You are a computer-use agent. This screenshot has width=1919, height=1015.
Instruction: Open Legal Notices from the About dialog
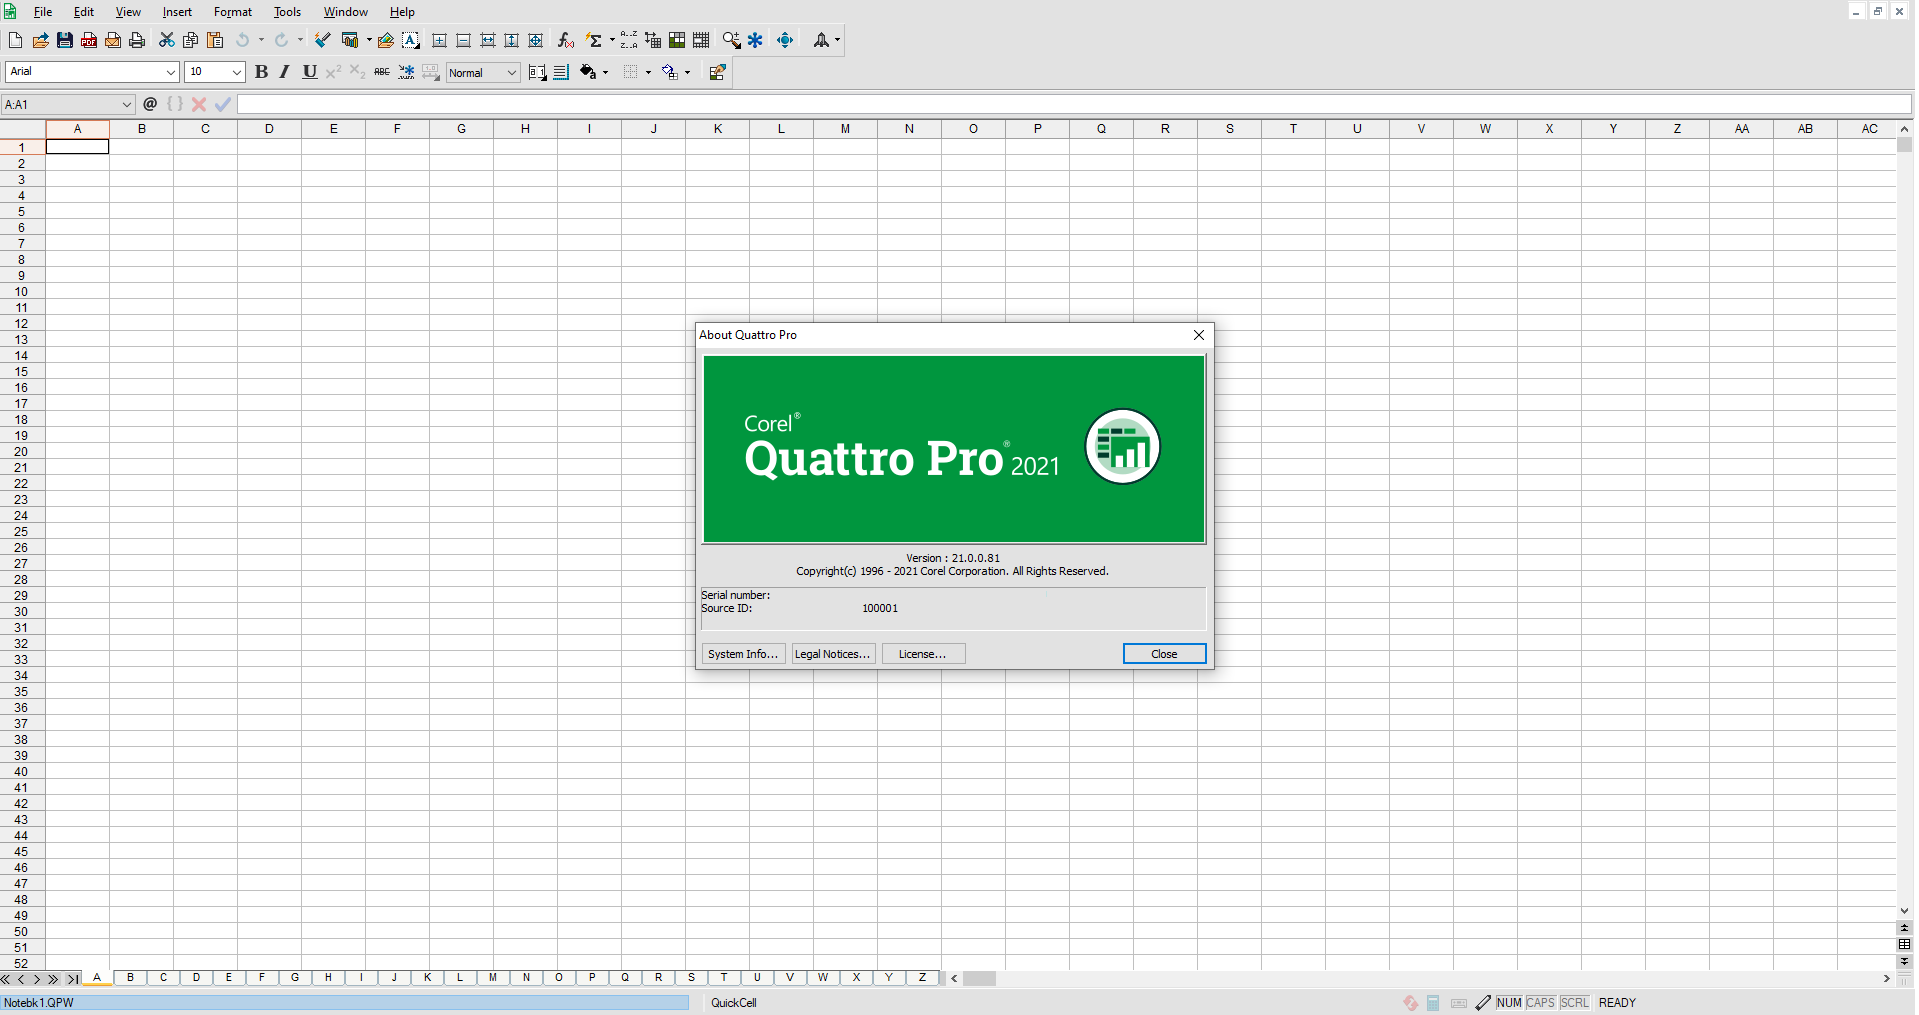tap(833, 654)
